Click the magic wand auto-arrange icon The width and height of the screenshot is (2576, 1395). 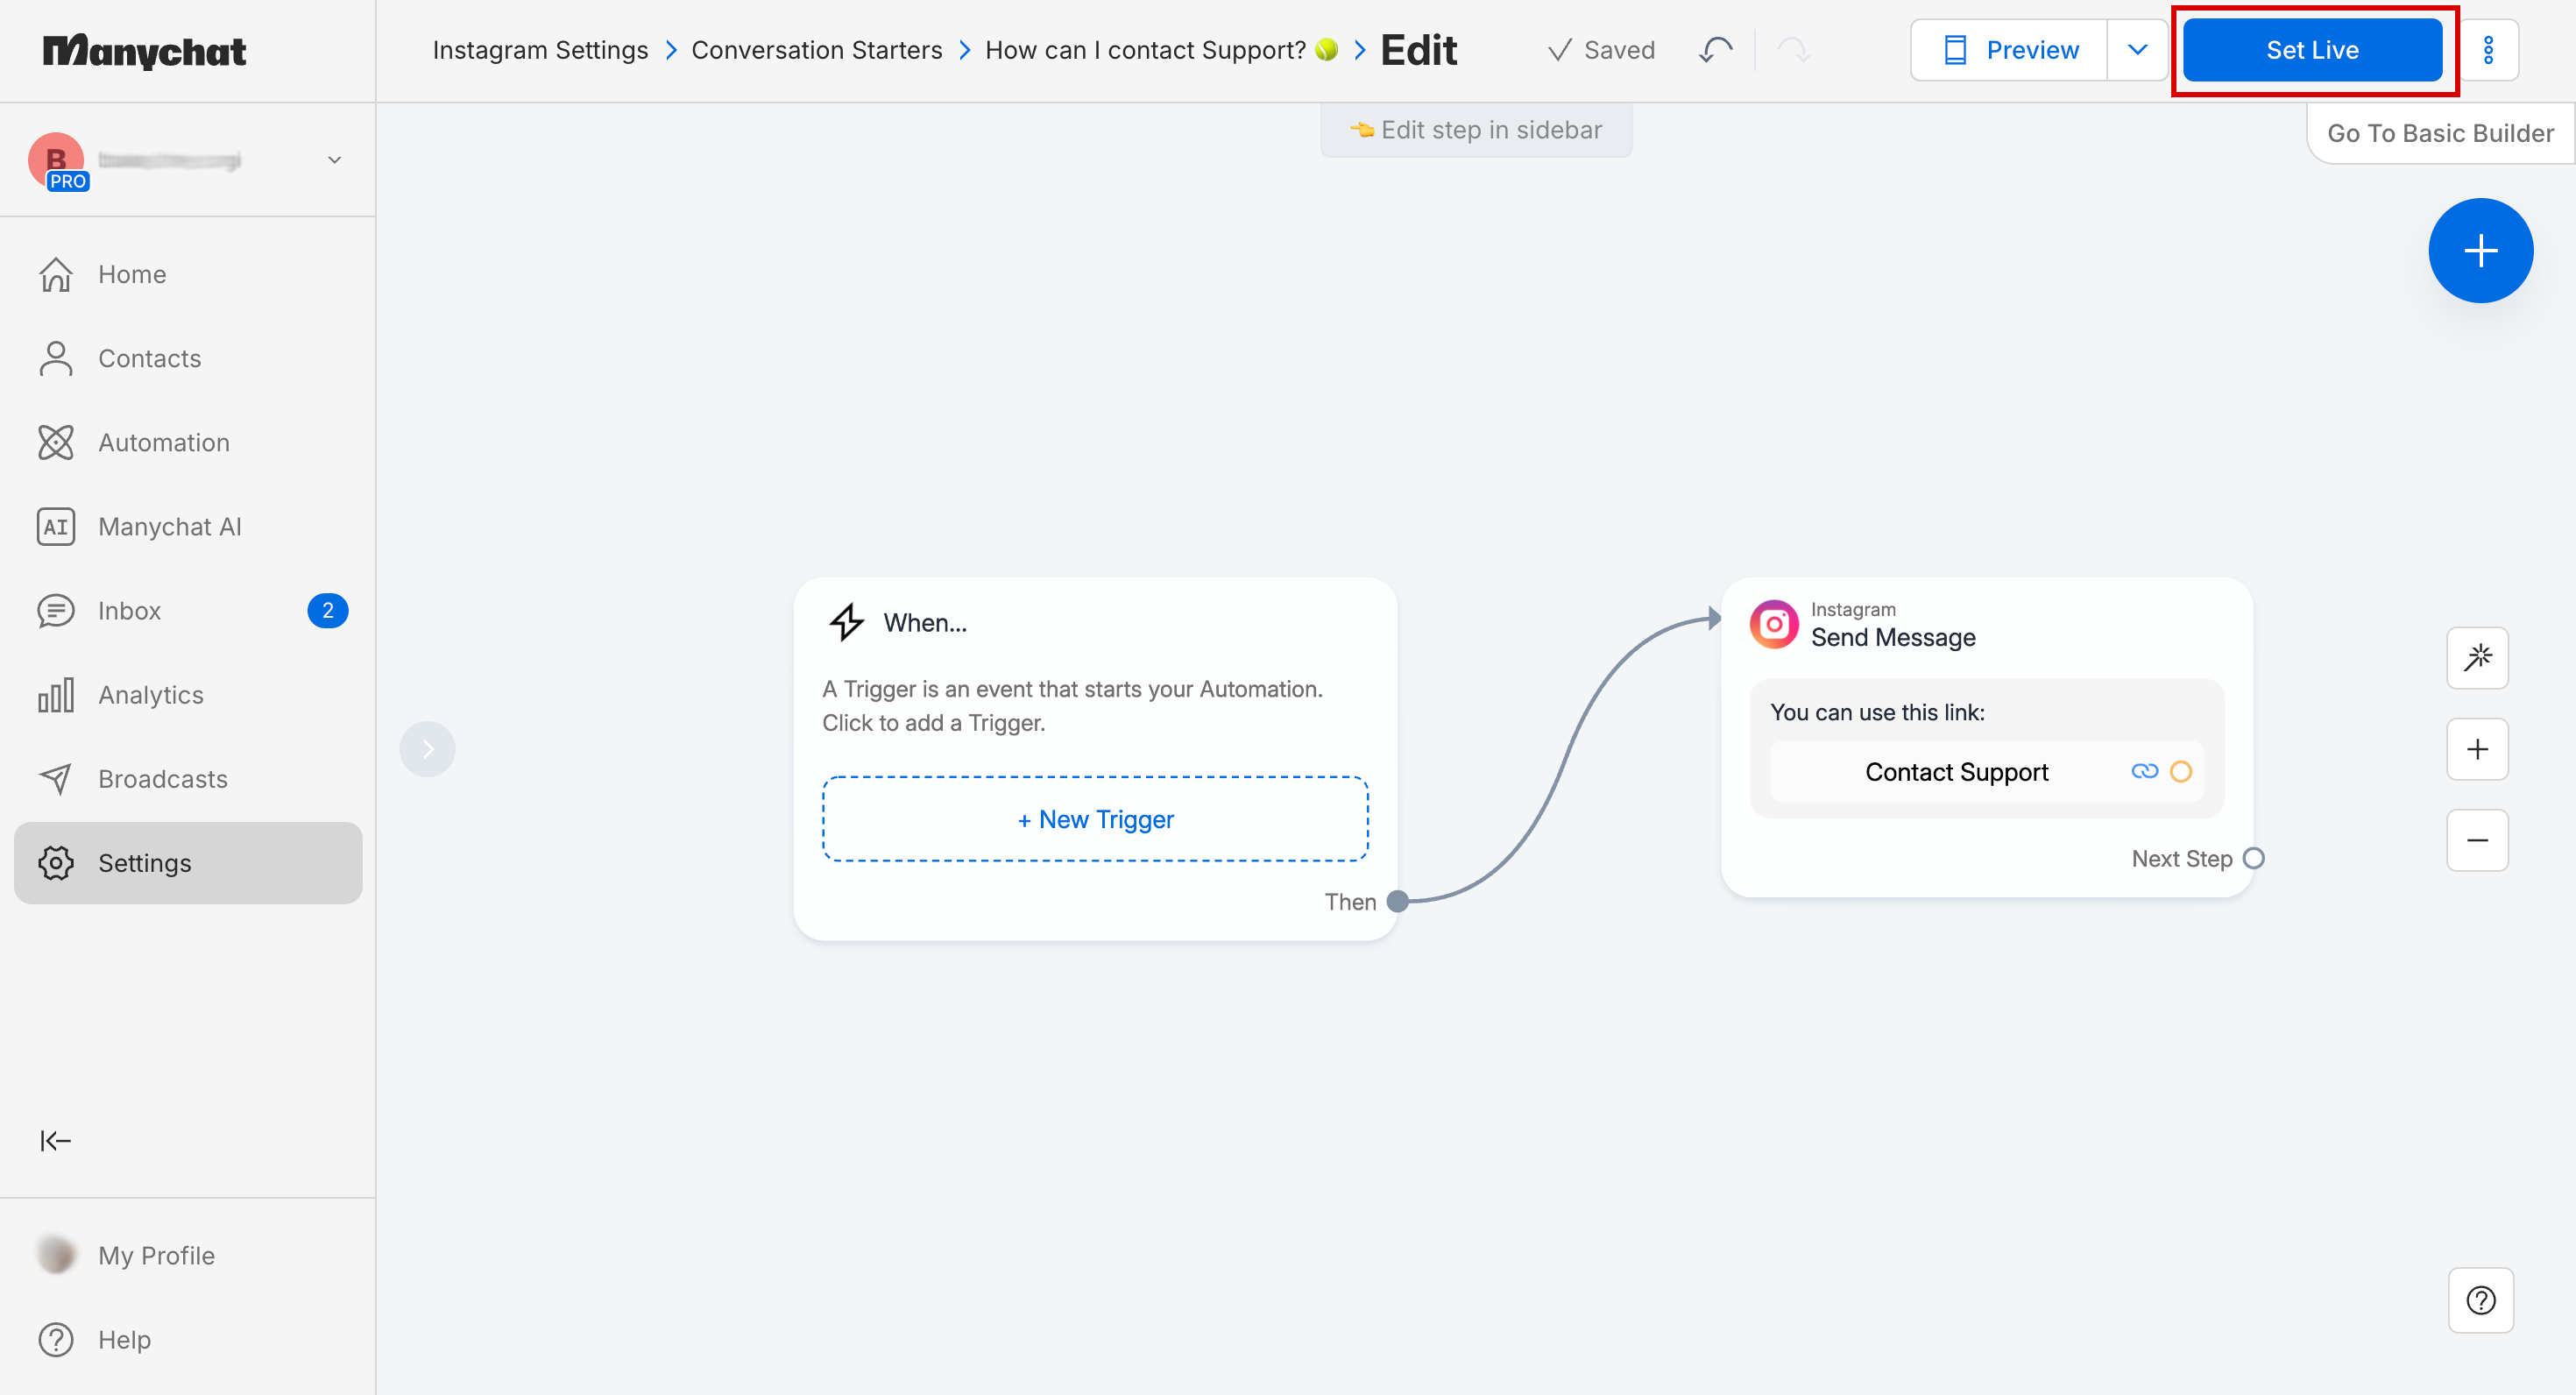click(x=2477, y=658)
